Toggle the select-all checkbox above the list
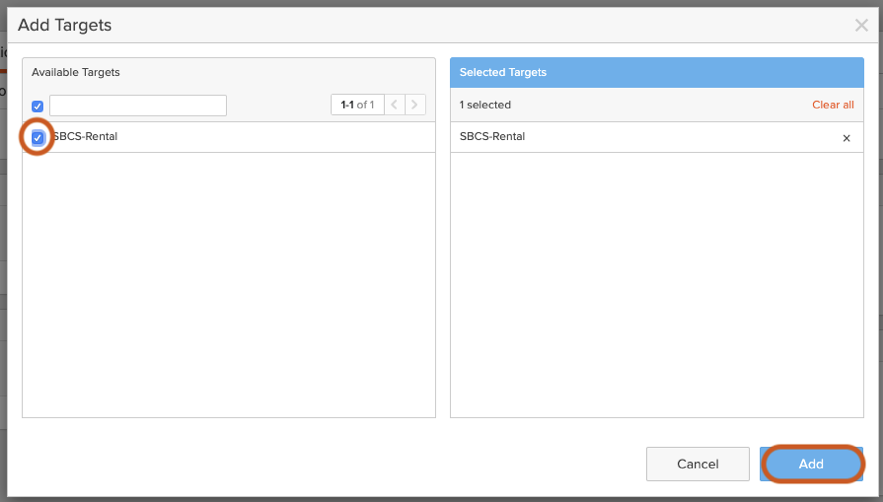Screen dimensions: 883x502 tap(38, 106)
